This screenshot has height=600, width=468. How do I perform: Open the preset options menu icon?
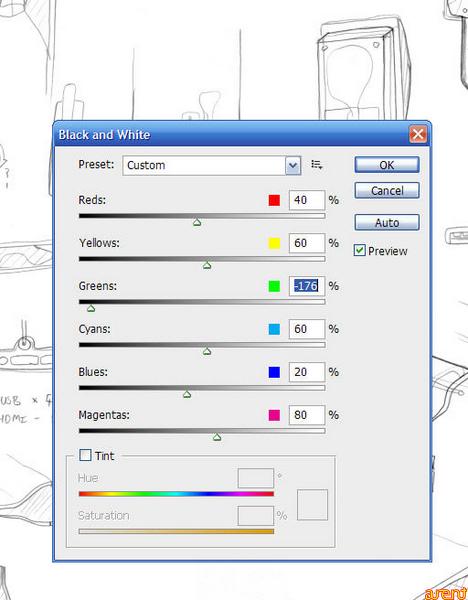click(x=316, y=165)
